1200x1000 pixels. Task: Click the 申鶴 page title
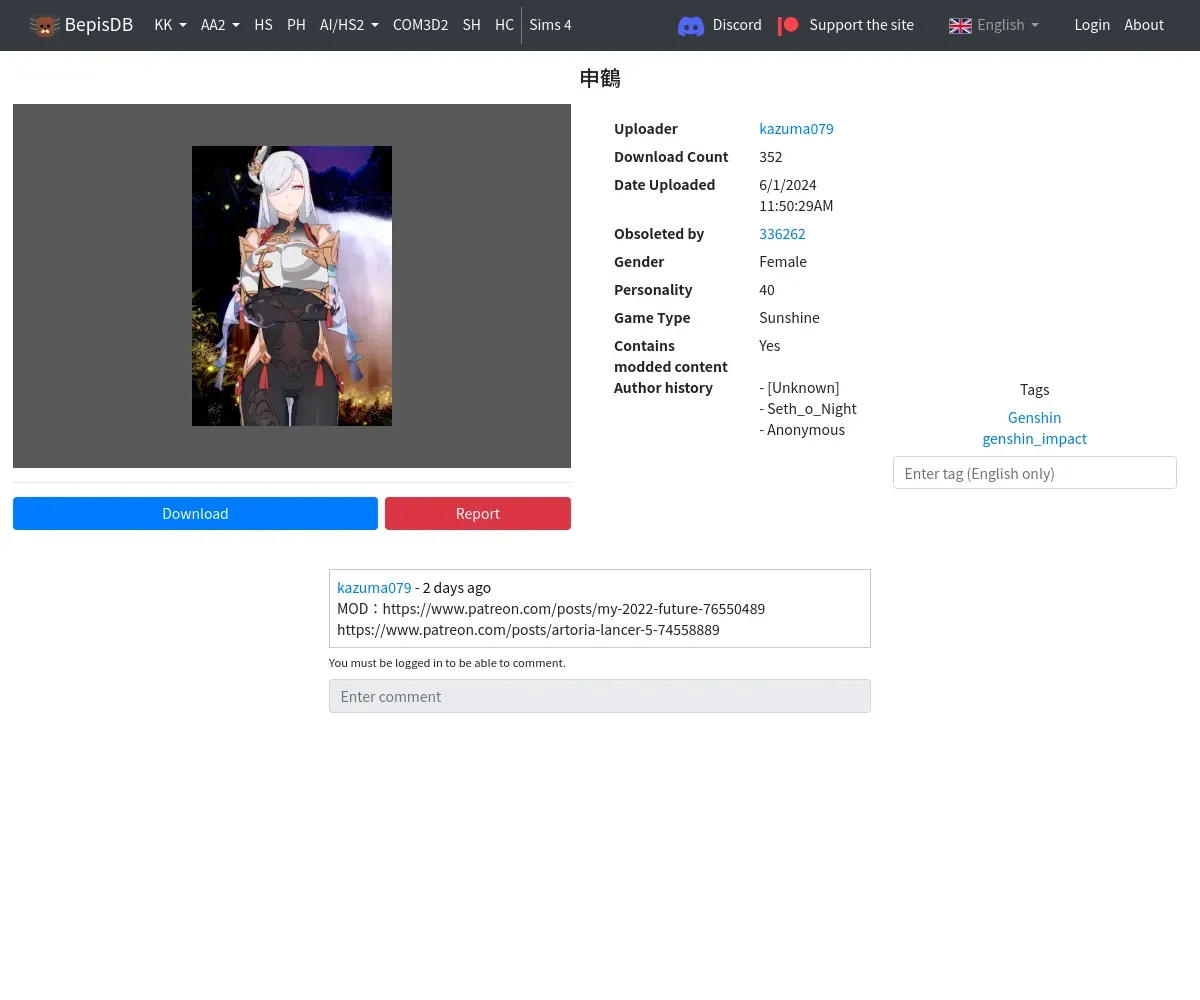(600, 79)
